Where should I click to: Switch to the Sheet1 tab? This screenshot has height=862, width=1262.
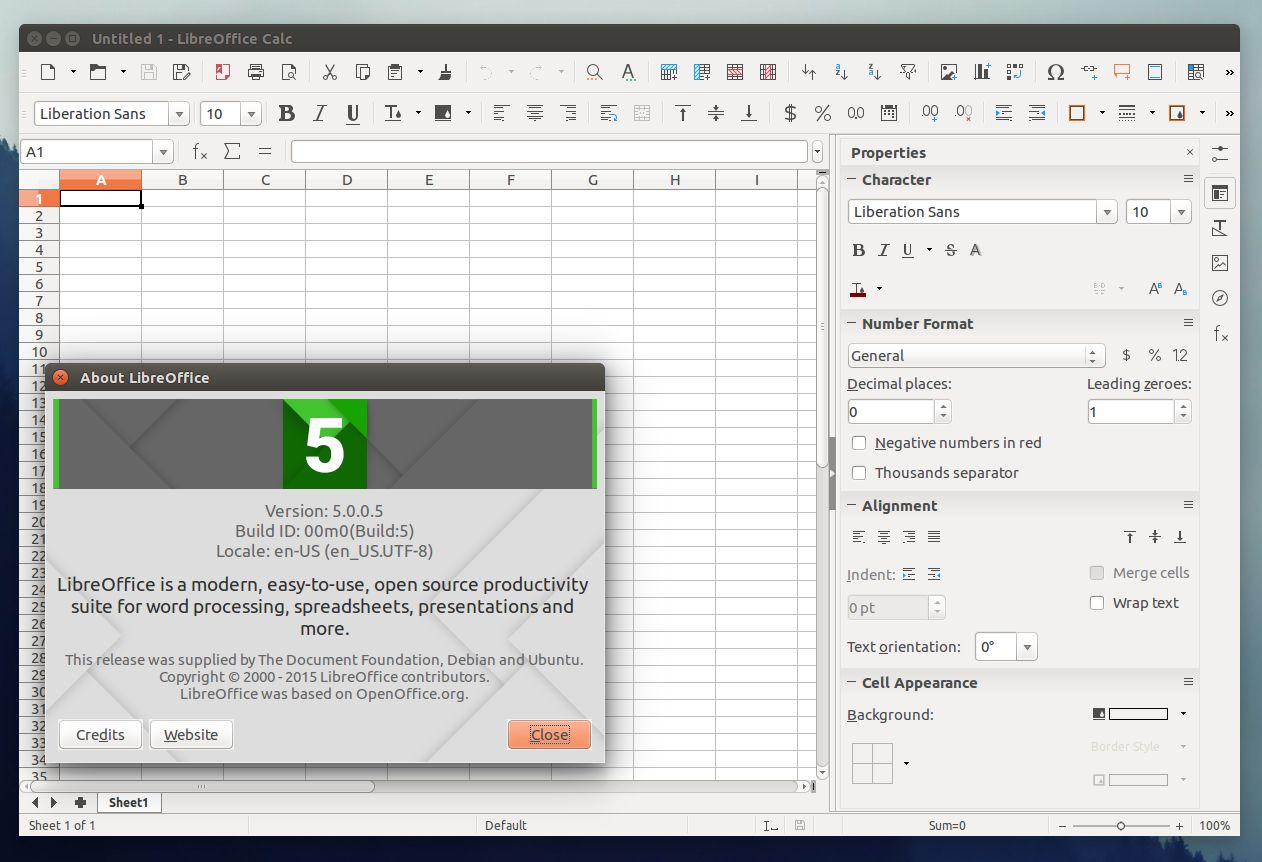pos(128,801)
